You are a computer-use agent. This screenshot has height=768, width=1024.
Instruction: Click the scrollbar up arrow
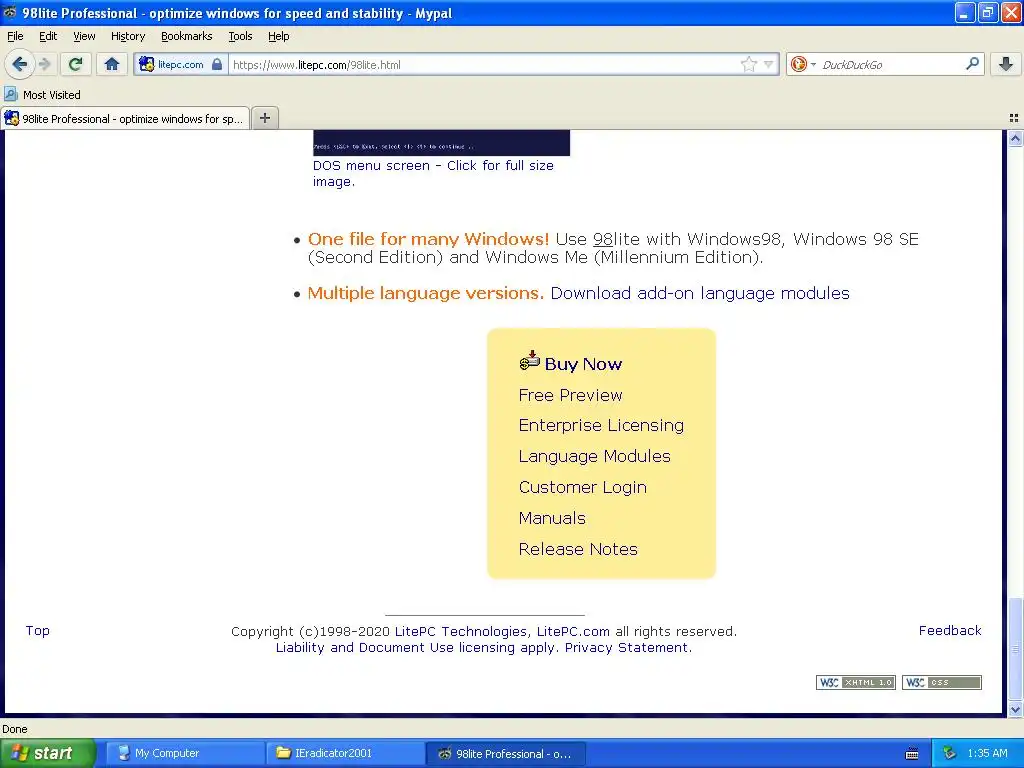pyautogui.click(x=1015, y=138)
